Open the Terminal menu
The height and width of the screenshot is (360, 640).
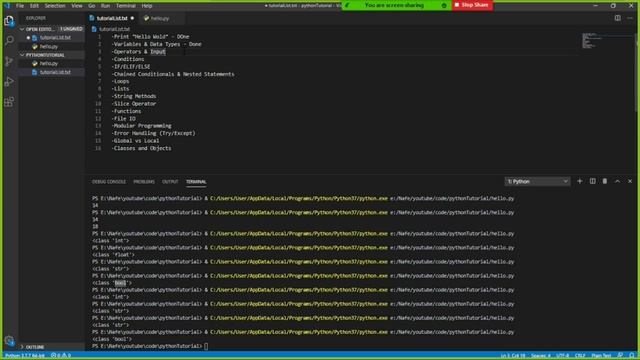tap(126, 6)
